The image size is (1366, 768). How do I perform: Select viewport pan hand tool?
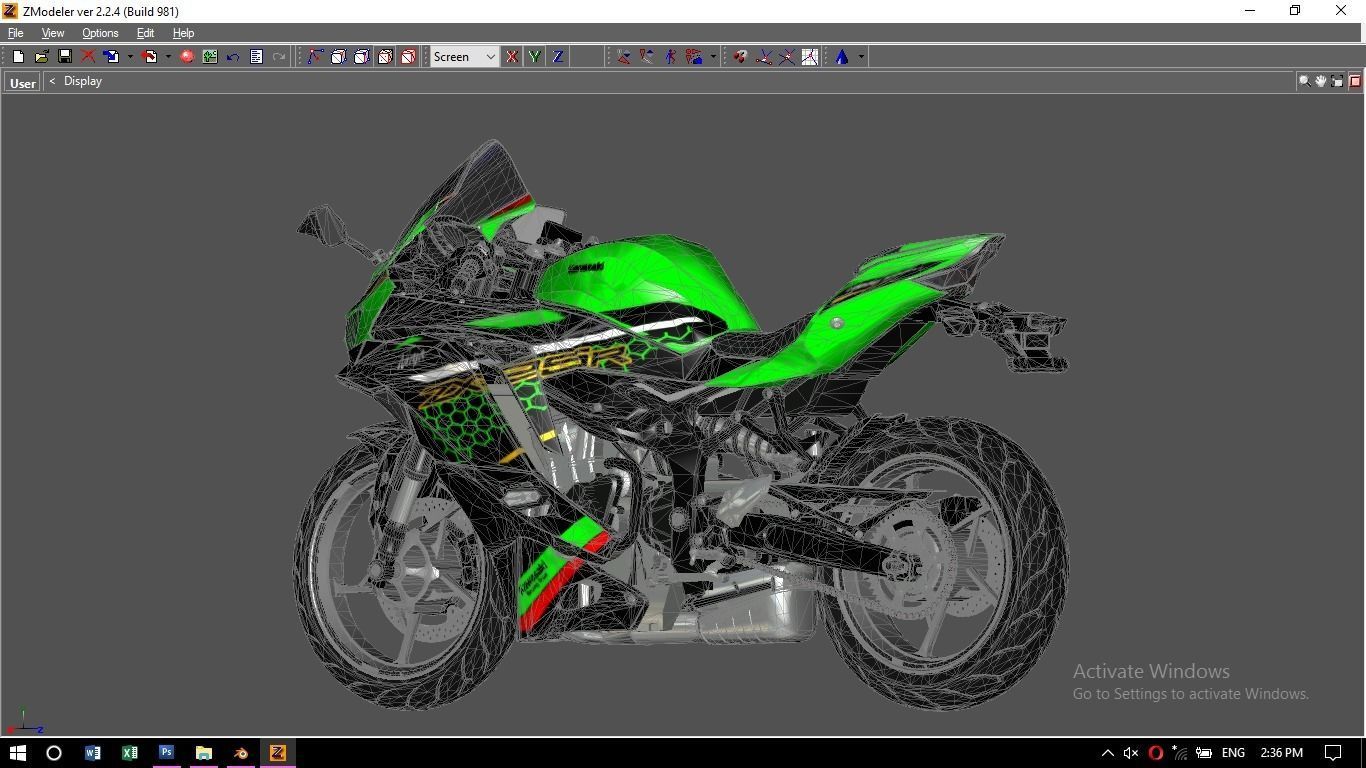(1321, 81)
